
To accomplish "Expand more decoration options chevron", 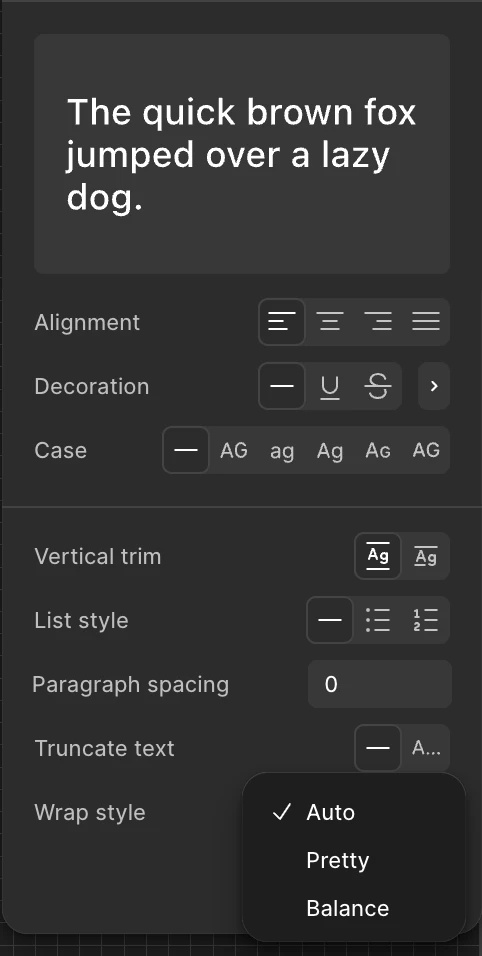I will click(x=434, y=386).
